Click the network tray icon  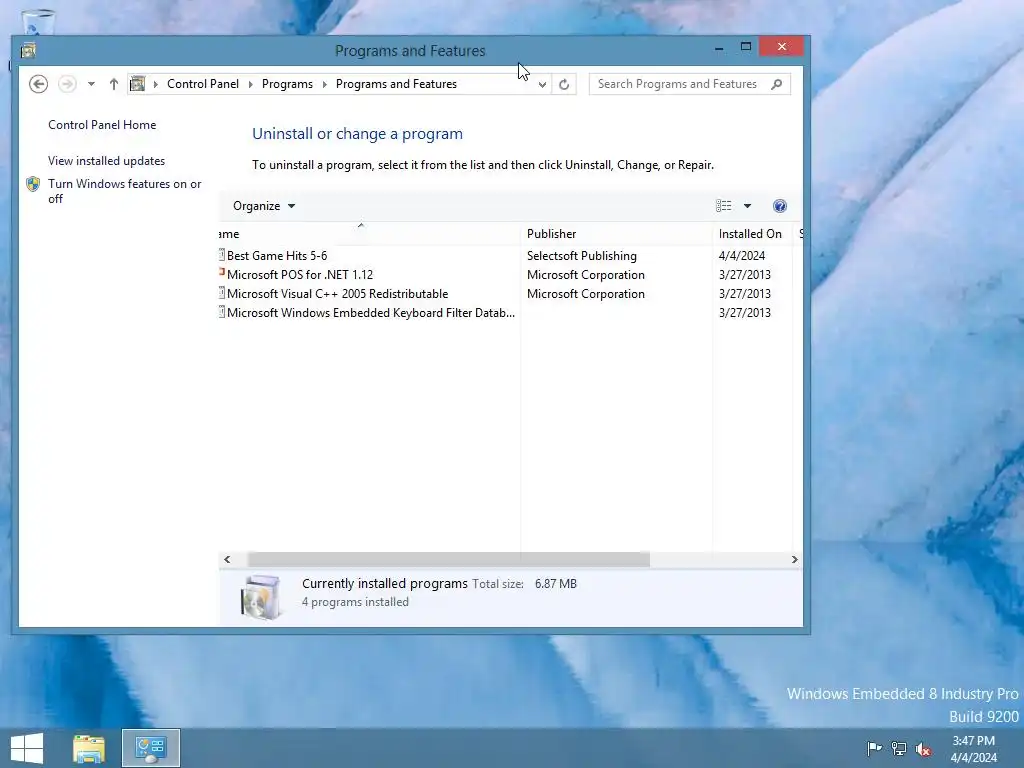[x=899, y=749]
